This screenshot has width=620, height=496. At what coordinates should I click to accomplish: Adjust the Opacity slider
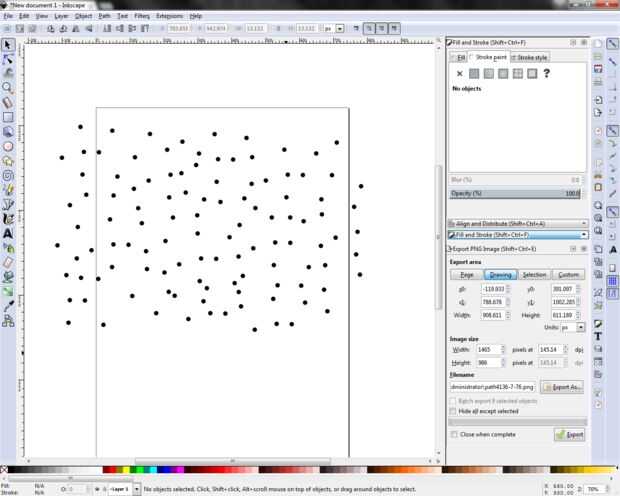(516, 193)
